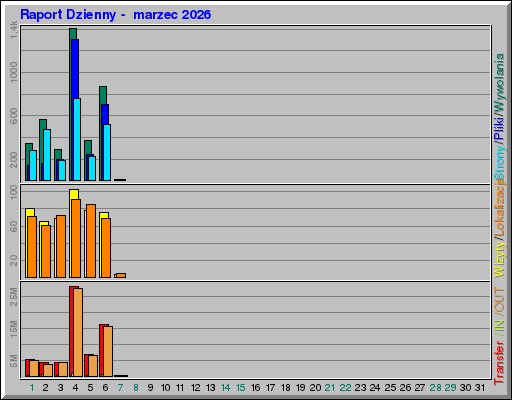Click day 30 label on x-axis

pos(466,388)
